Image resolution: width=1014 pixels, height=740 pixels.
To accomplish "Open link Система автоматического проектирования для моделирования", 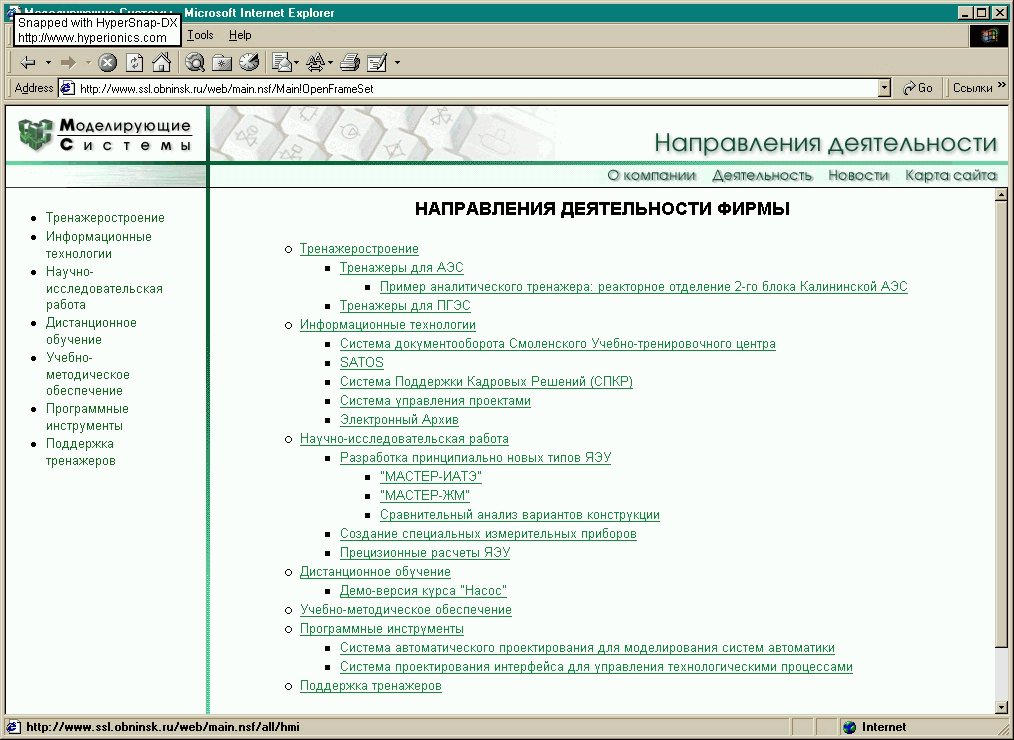I will 587,648.
